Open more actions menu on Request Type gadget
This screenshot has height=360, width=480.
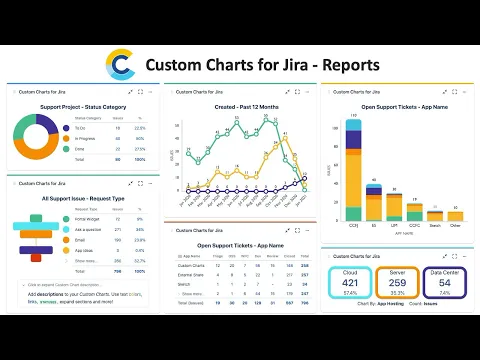click(x=150, y=183)
